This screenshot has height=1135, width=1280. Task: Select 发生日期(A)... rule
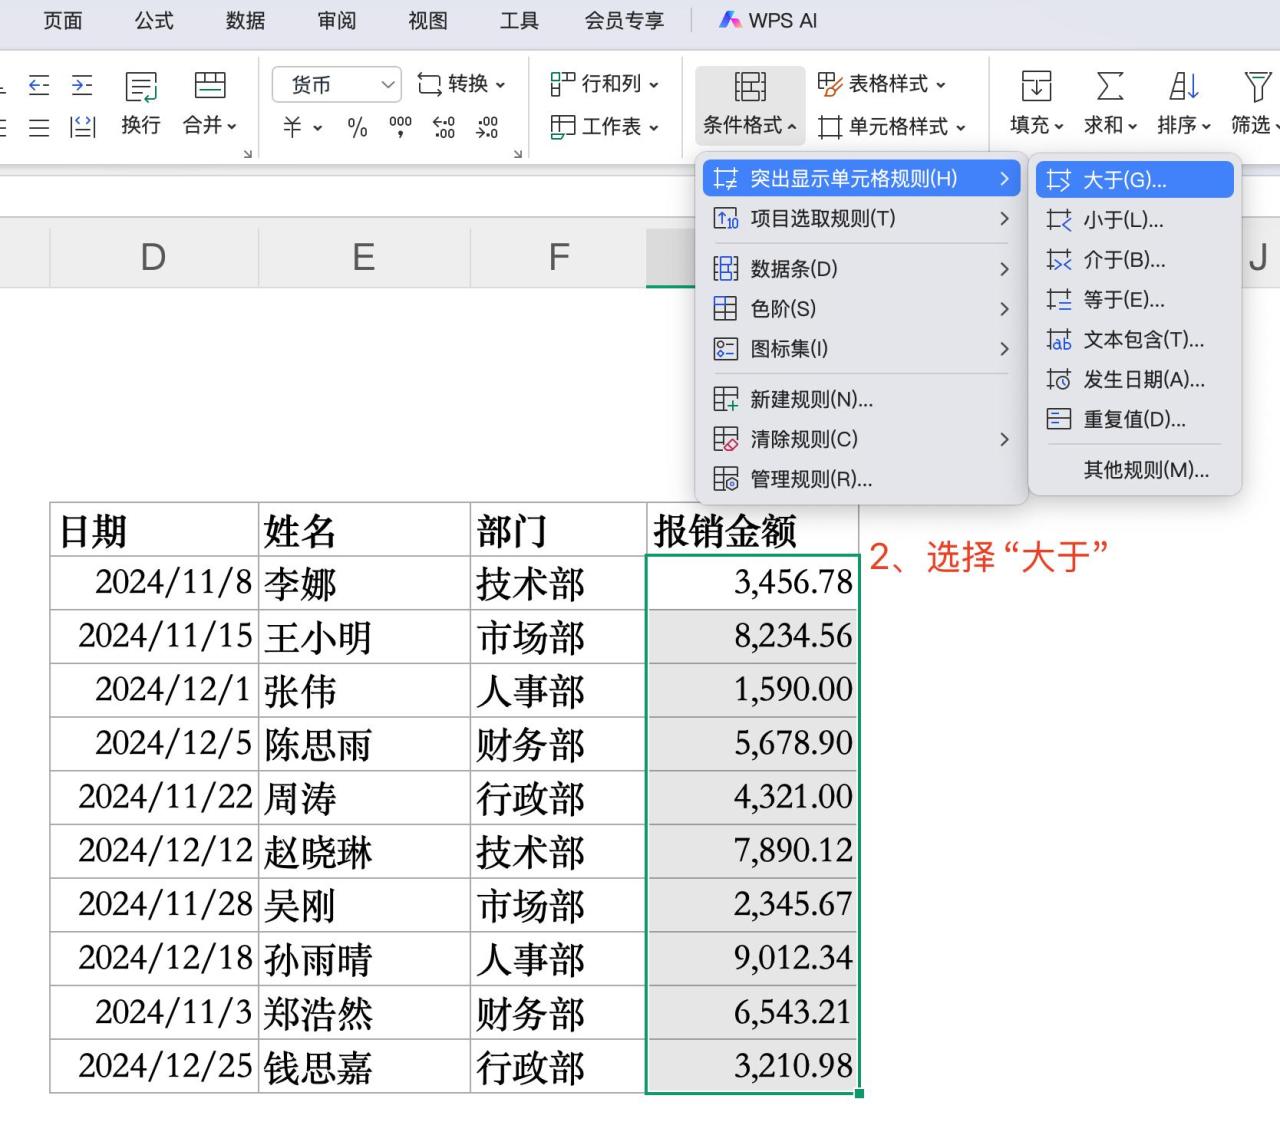1134,380
